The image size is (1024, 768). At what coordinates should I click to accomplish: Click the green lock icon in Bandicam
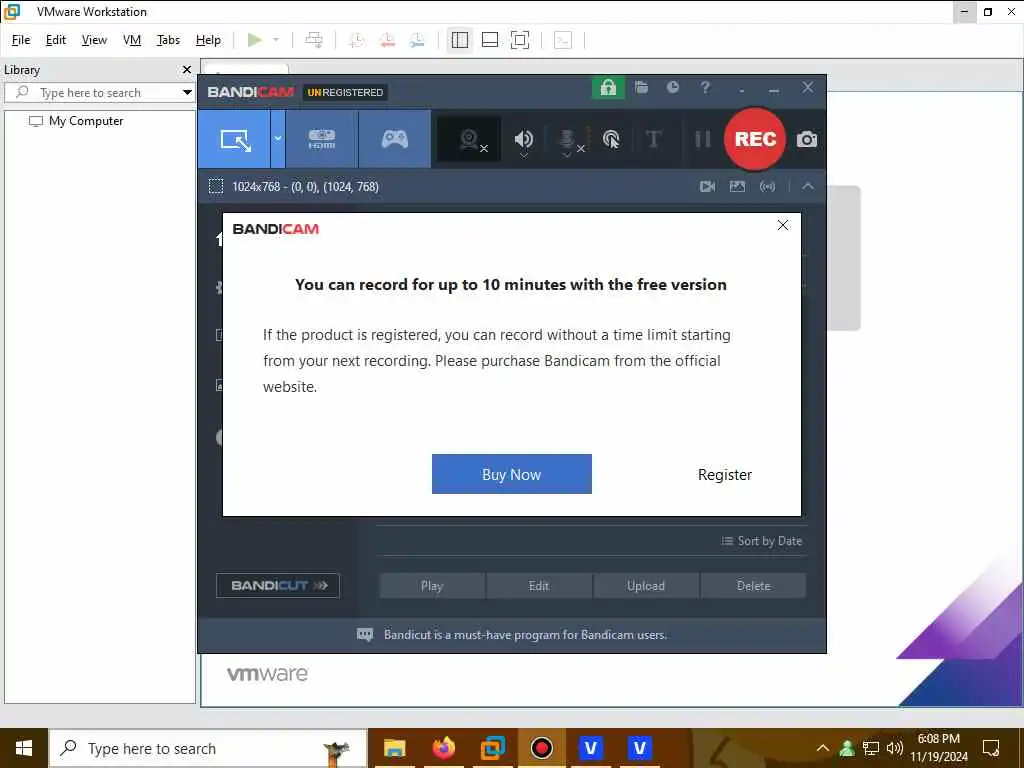tap(608, 88)
